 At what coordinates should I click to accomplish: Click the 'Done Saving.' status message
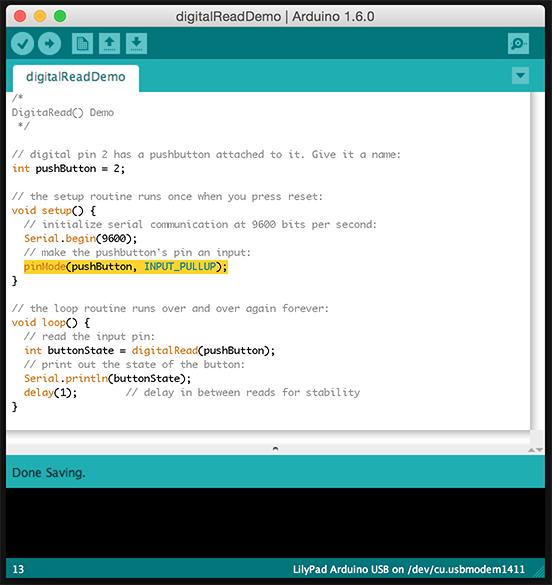(49, 473)
